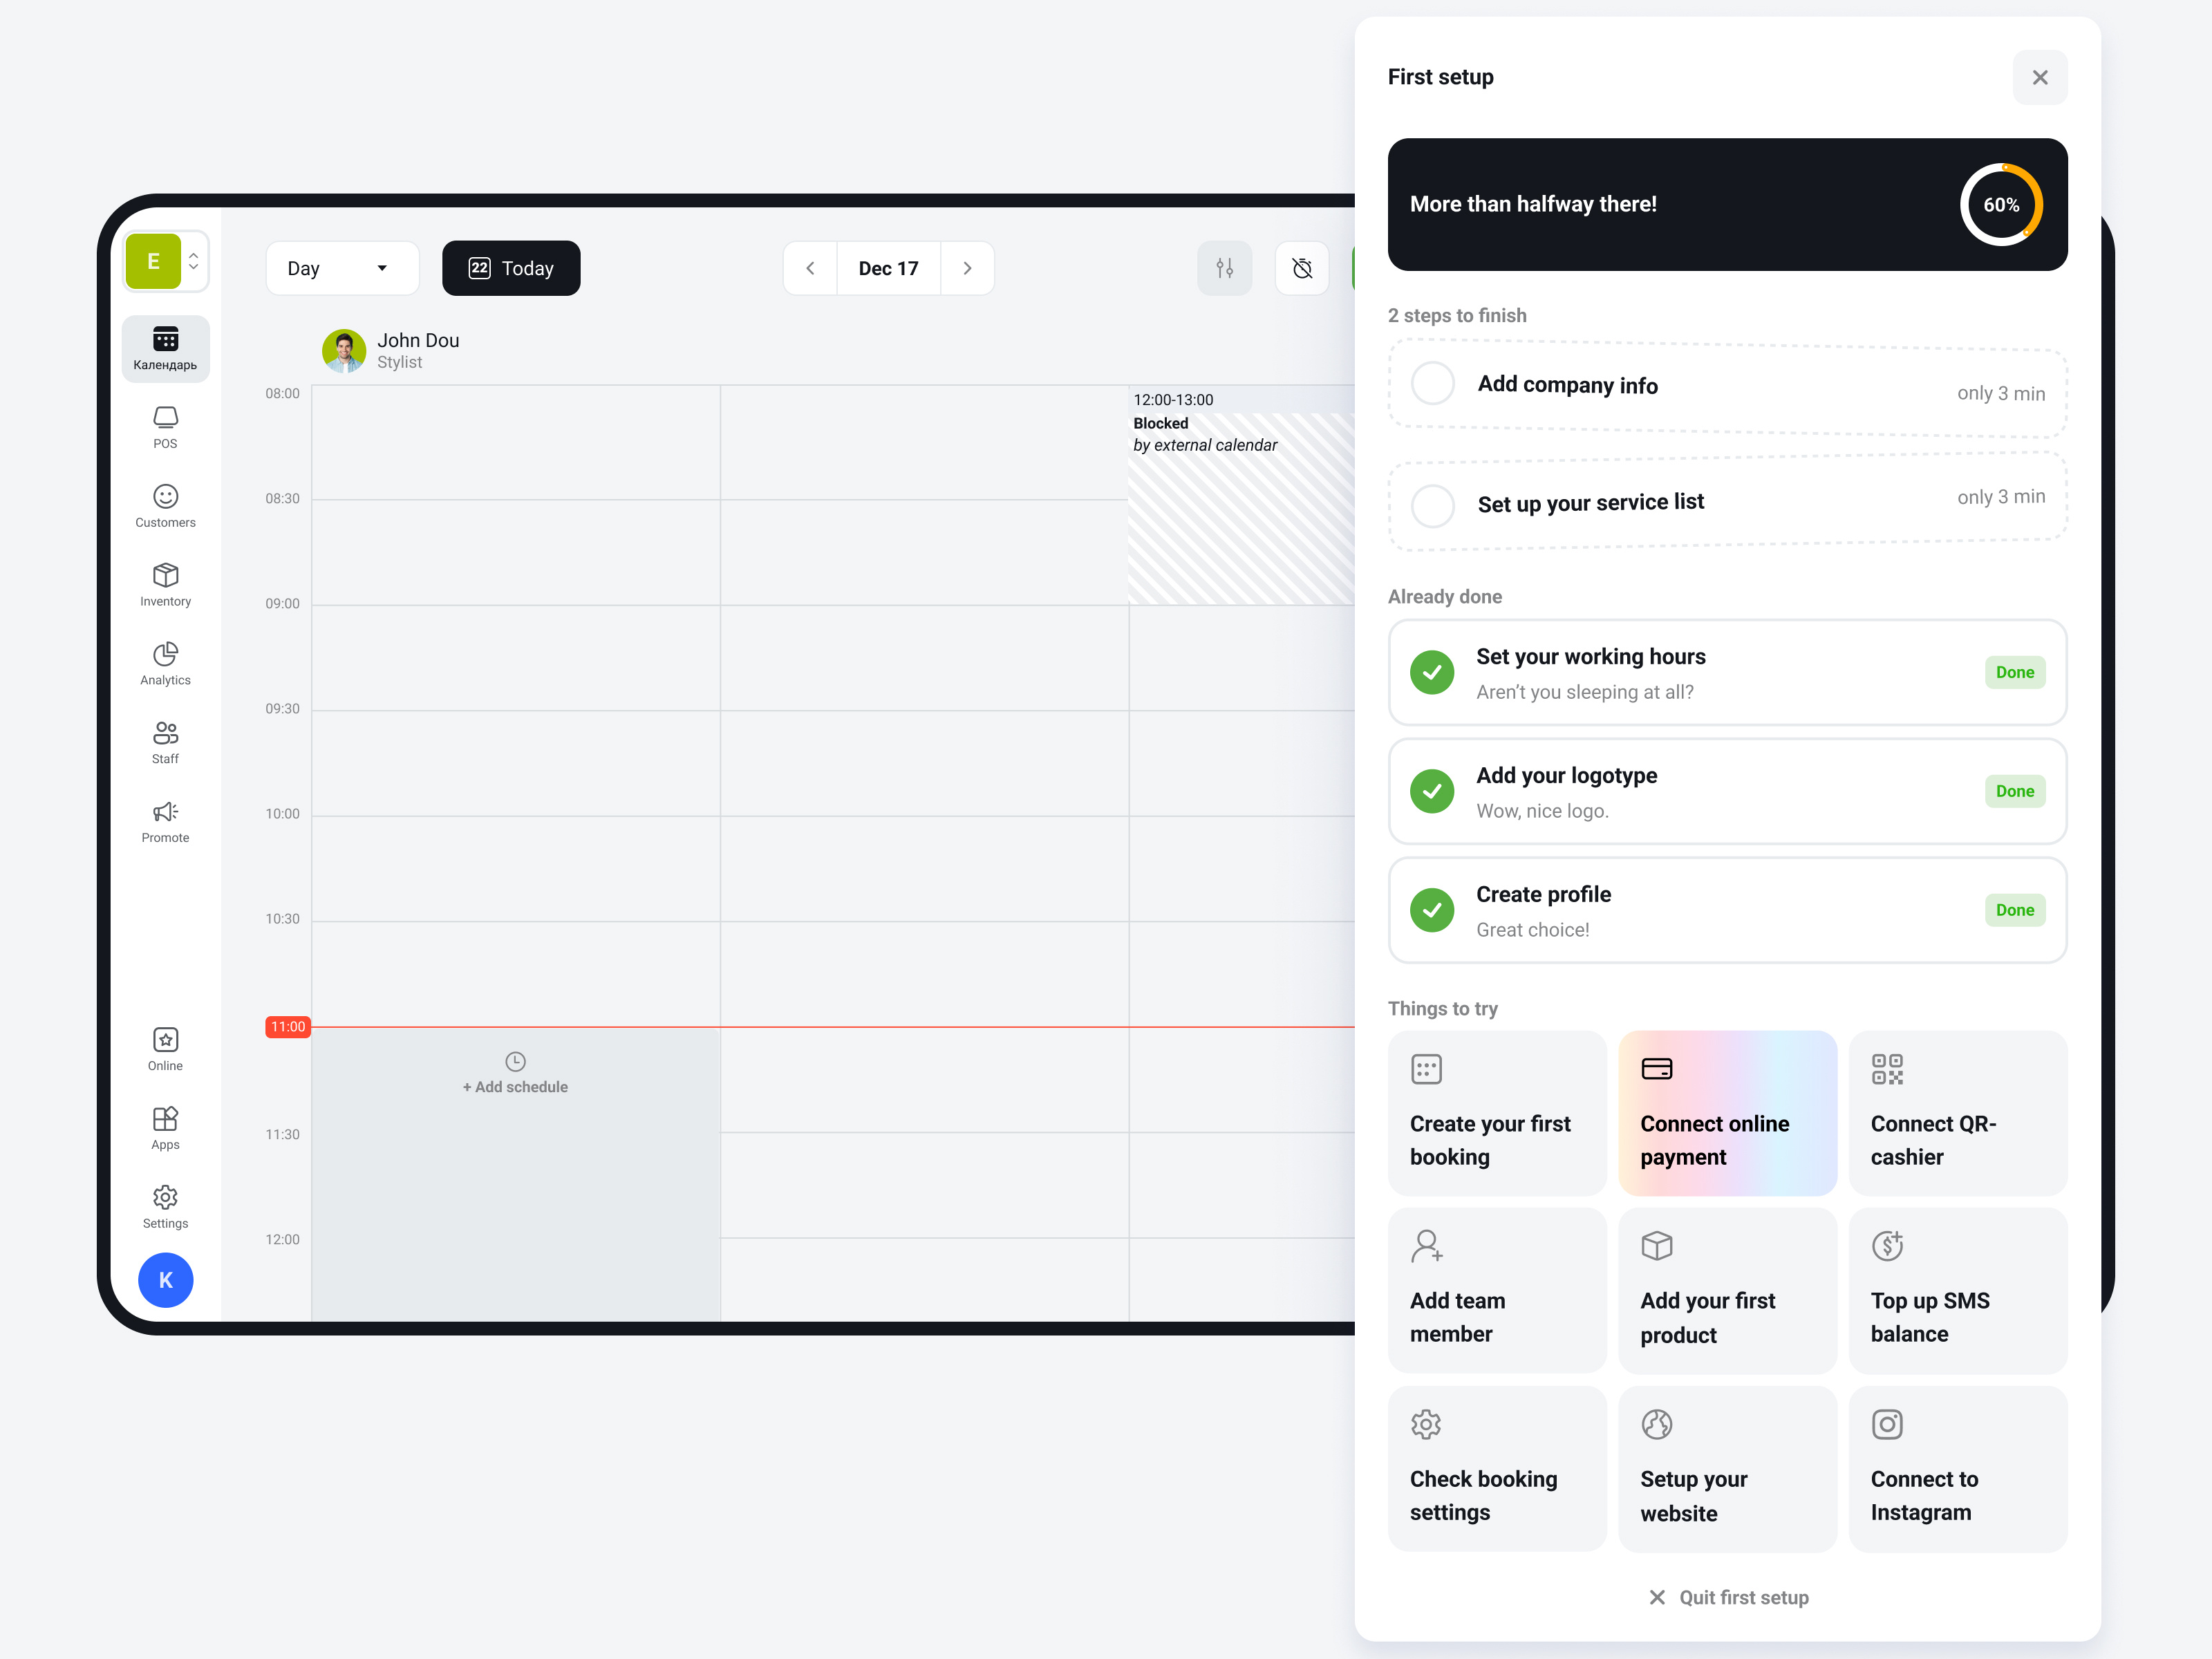Open the Customers section

(x=165, y=505)
